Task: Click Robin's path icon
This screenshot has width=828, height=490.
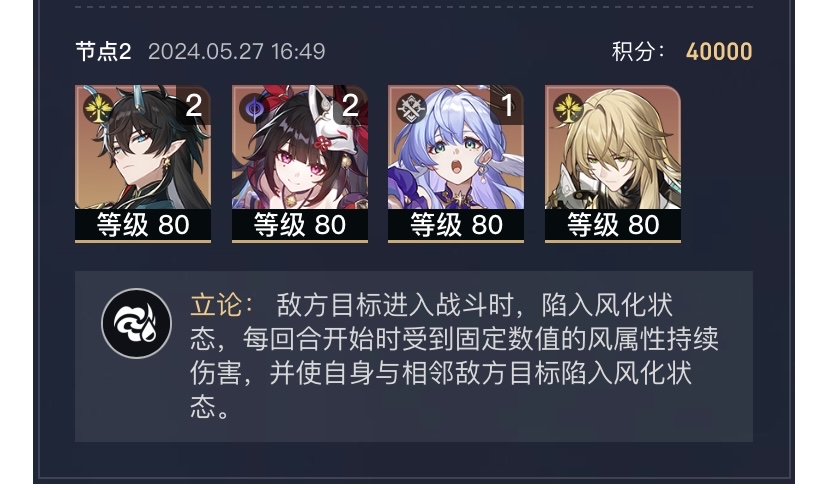Action: click(411, 109)
